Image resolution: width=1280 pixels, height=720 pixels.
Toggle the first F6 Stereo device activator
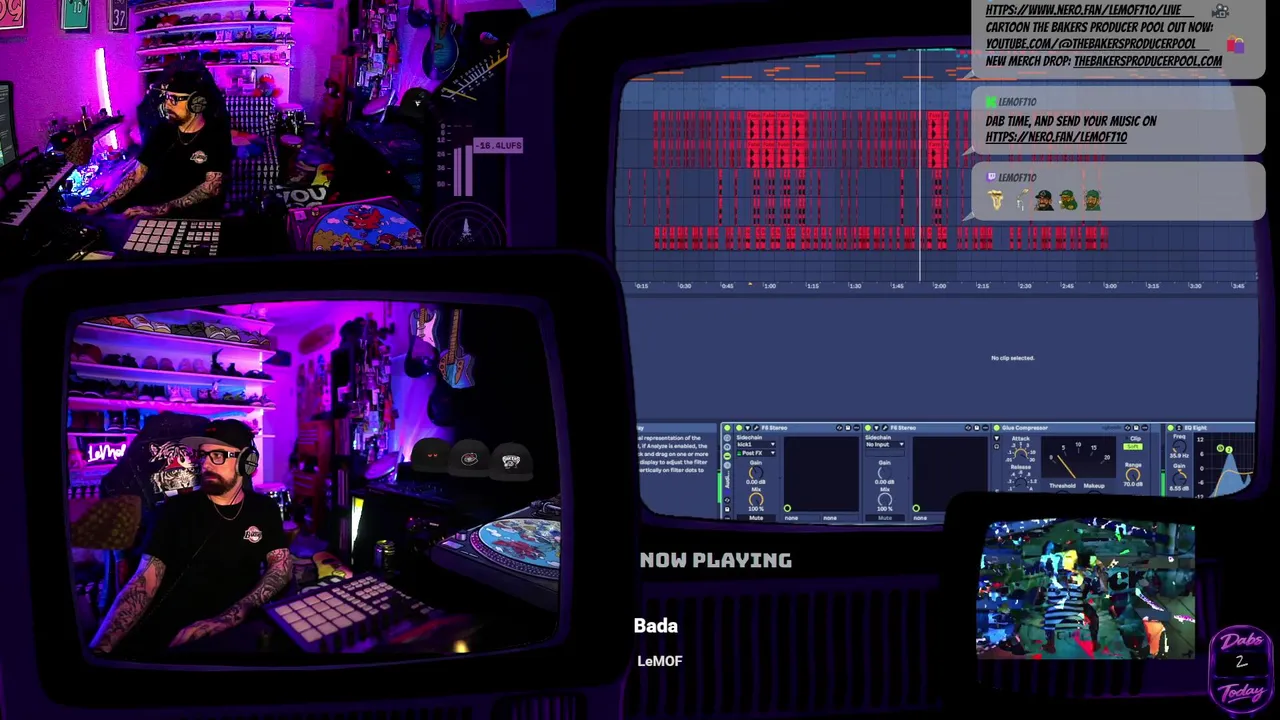[x=739, y=428]
